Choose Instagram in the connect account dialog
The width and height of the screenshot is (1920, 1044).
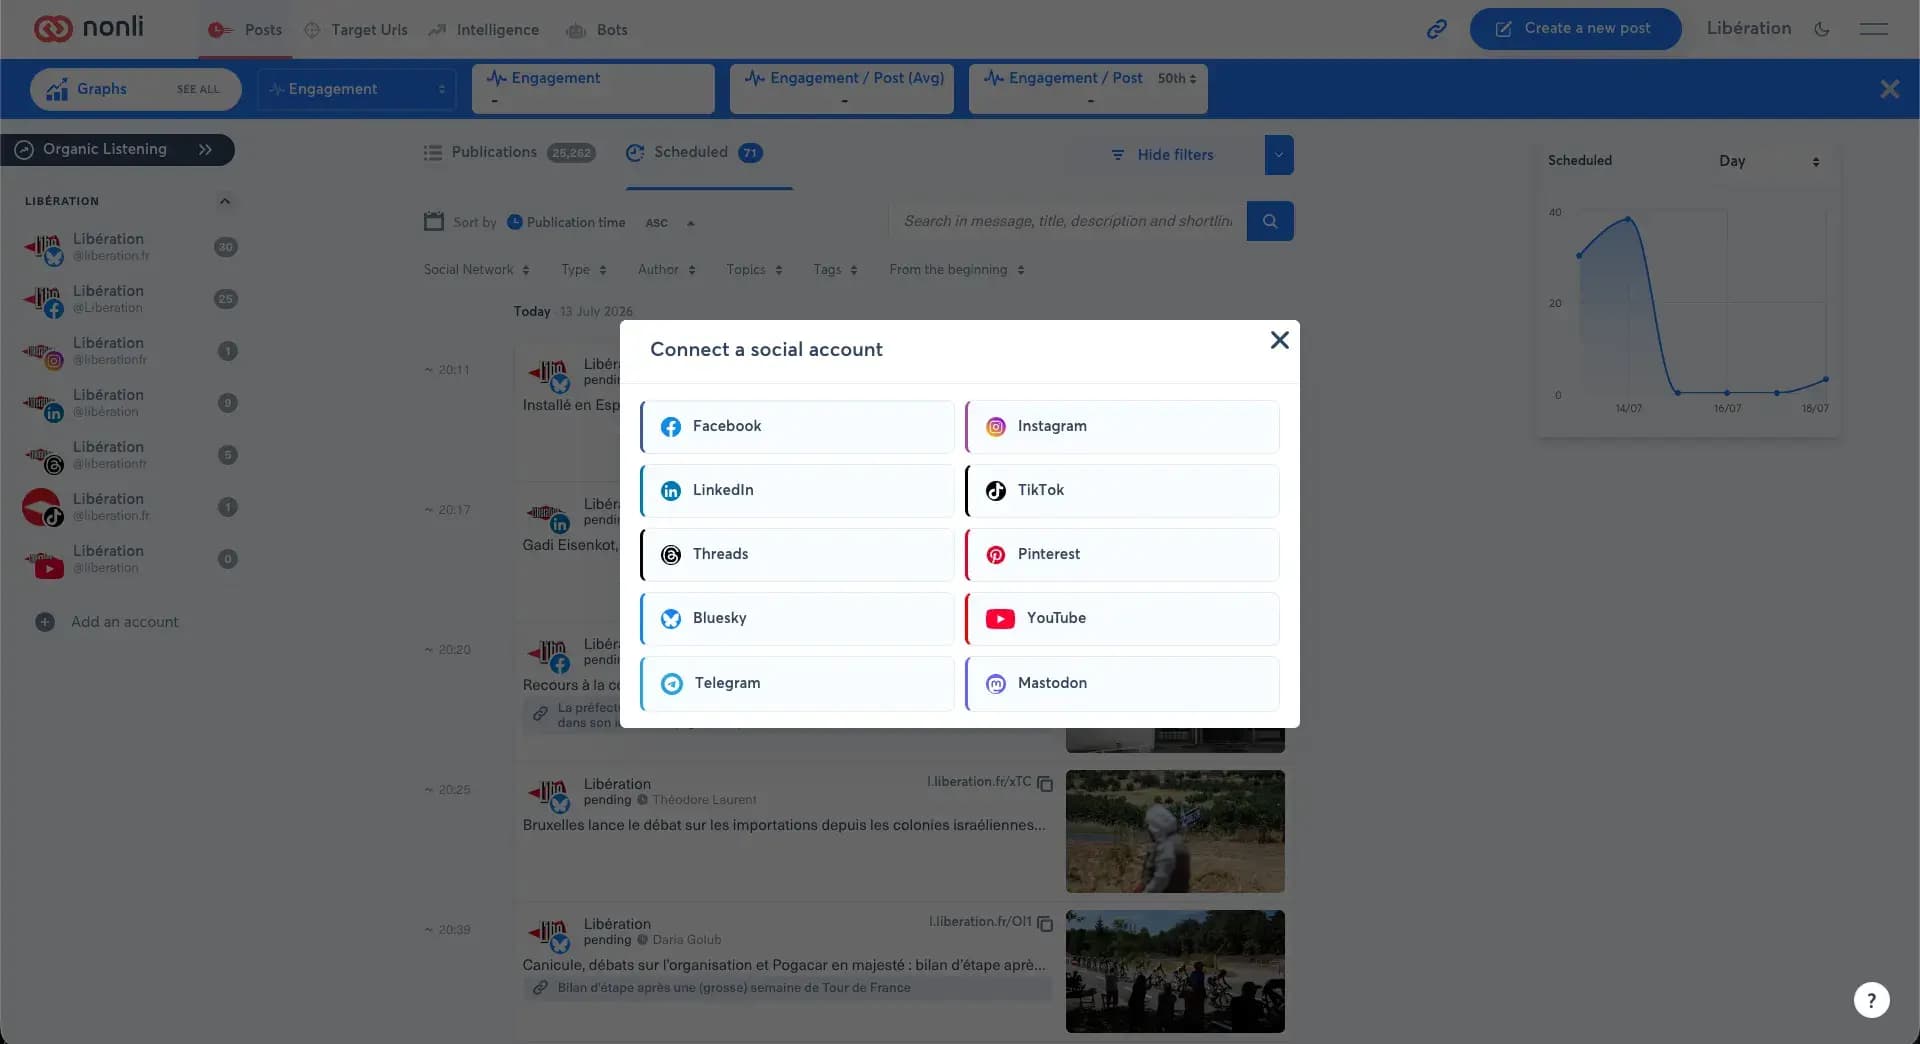tap(1122, 427)
